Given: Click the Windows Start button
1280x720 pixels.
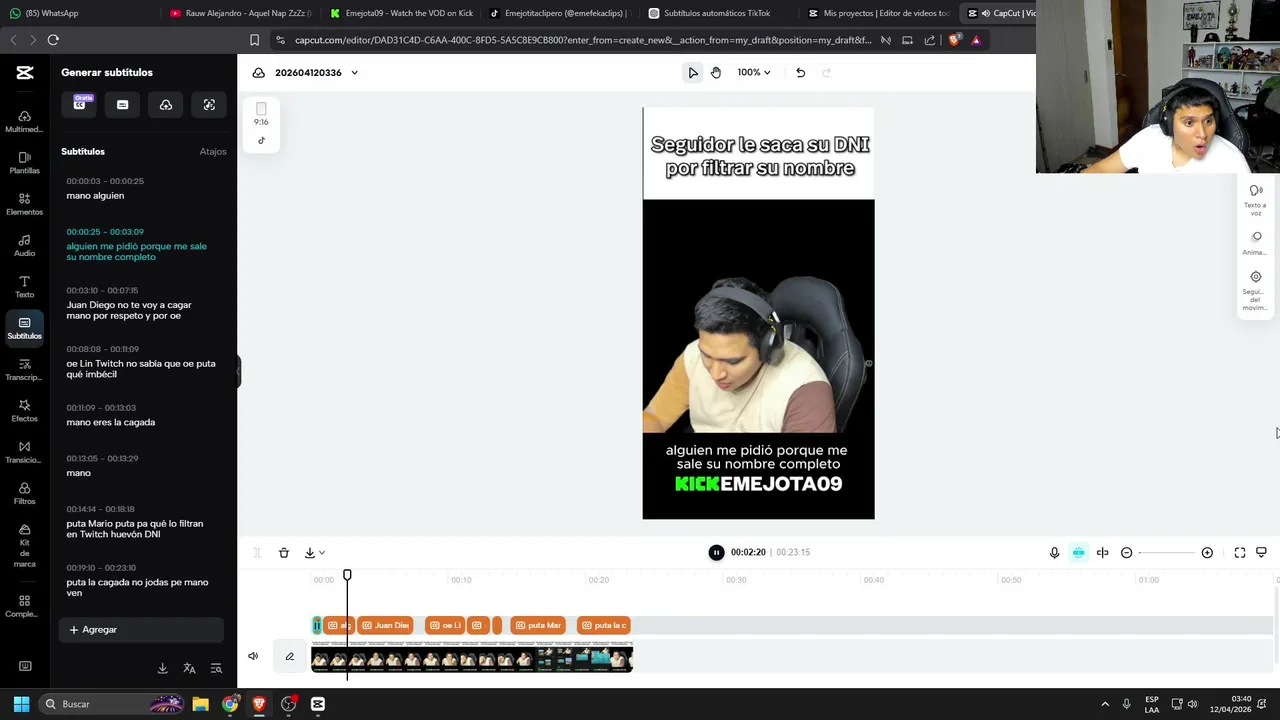Looking at the screenshot, I should [x=21, y=704].
